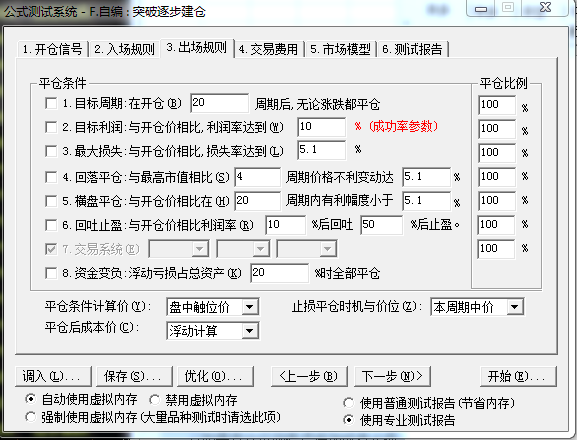The height and width of the screenshot is (440, 577).
Task: Click 平仓比例 field for 交易系统 row
Action: [x=496, y=249]
